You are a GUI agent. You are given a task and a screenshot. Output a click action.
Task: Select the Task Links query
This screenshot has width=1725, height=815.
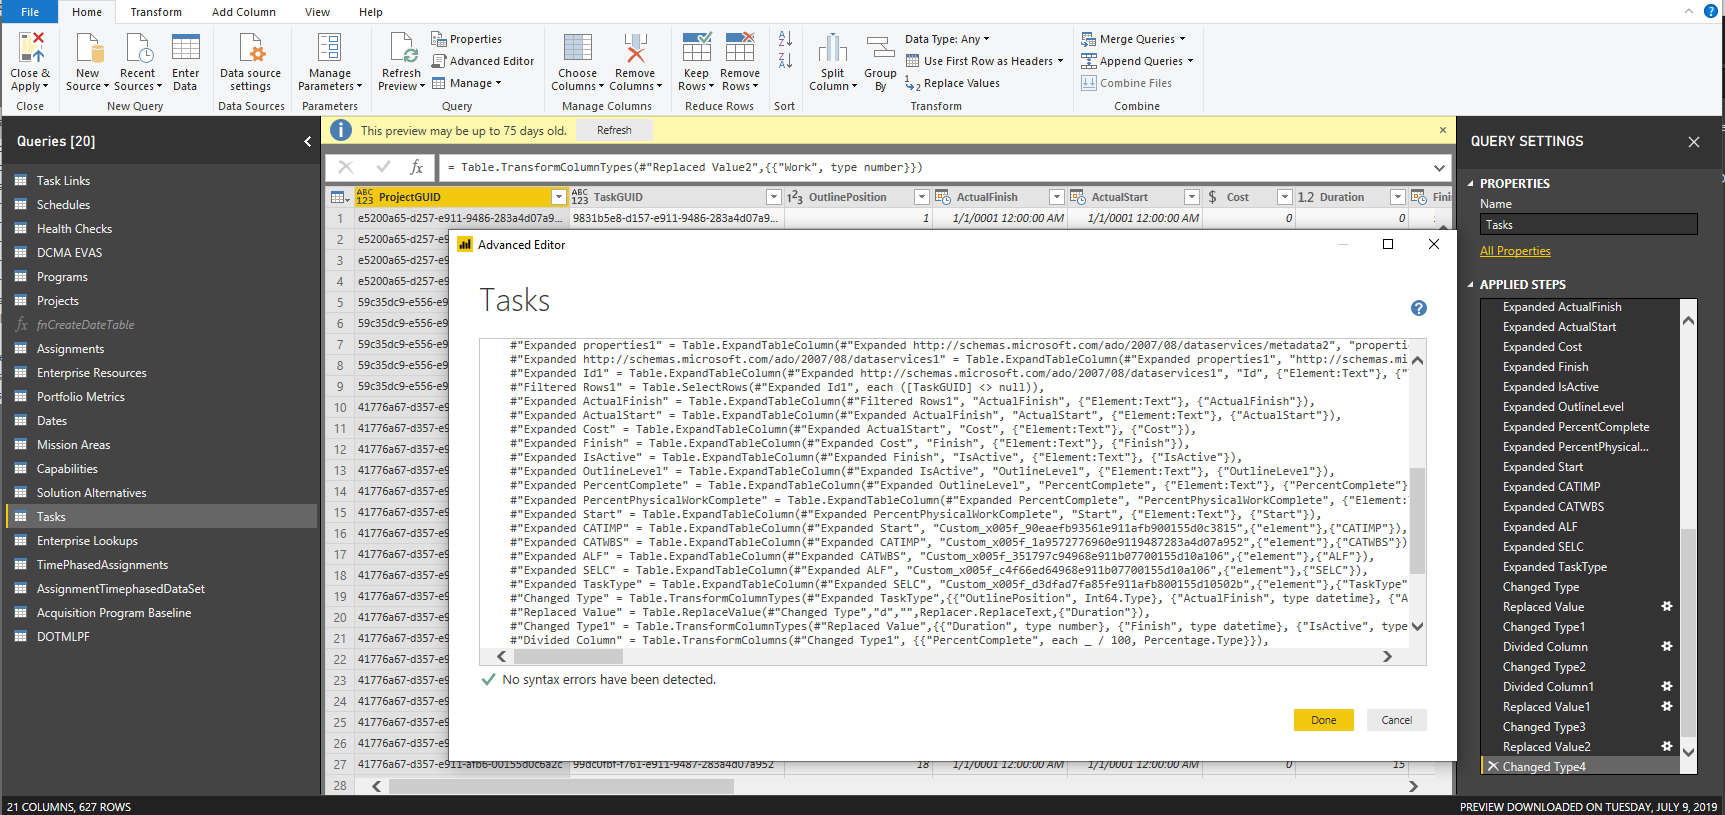pos(63,181)
